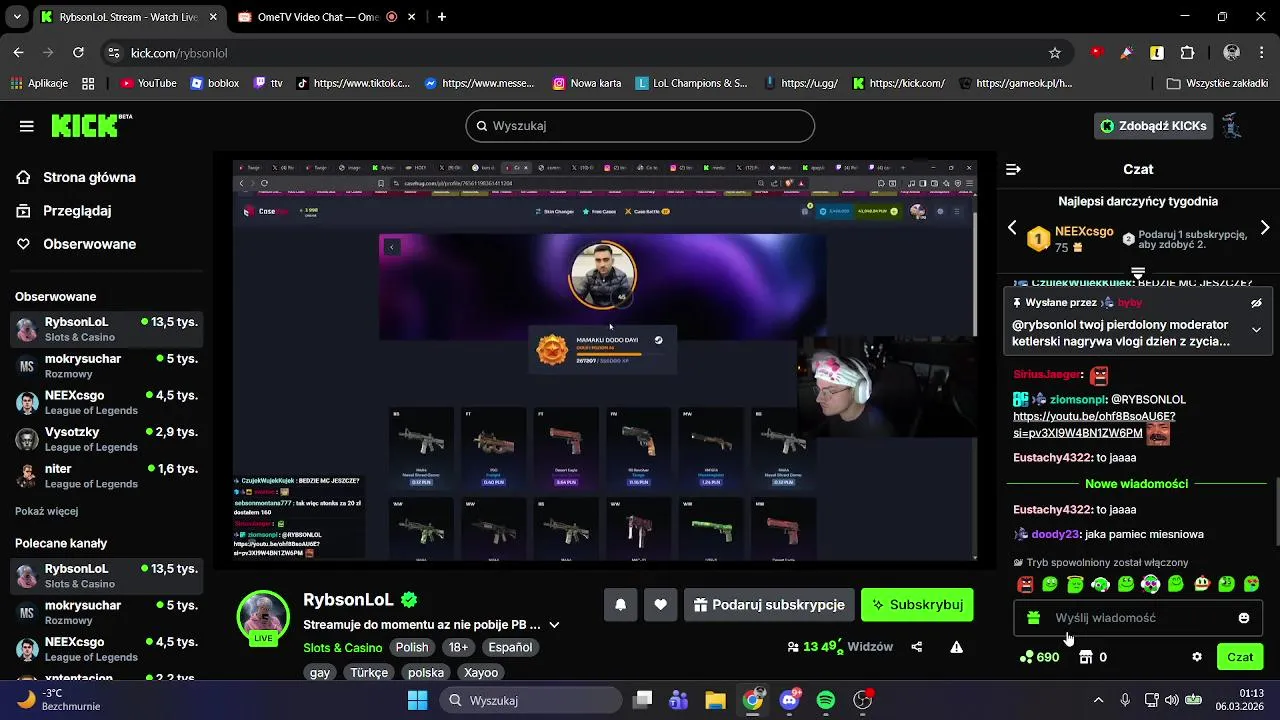The width and height of the screenshot is (1280, 720).
Task: Open YouTube bookmark
Action: coord(148,84)
